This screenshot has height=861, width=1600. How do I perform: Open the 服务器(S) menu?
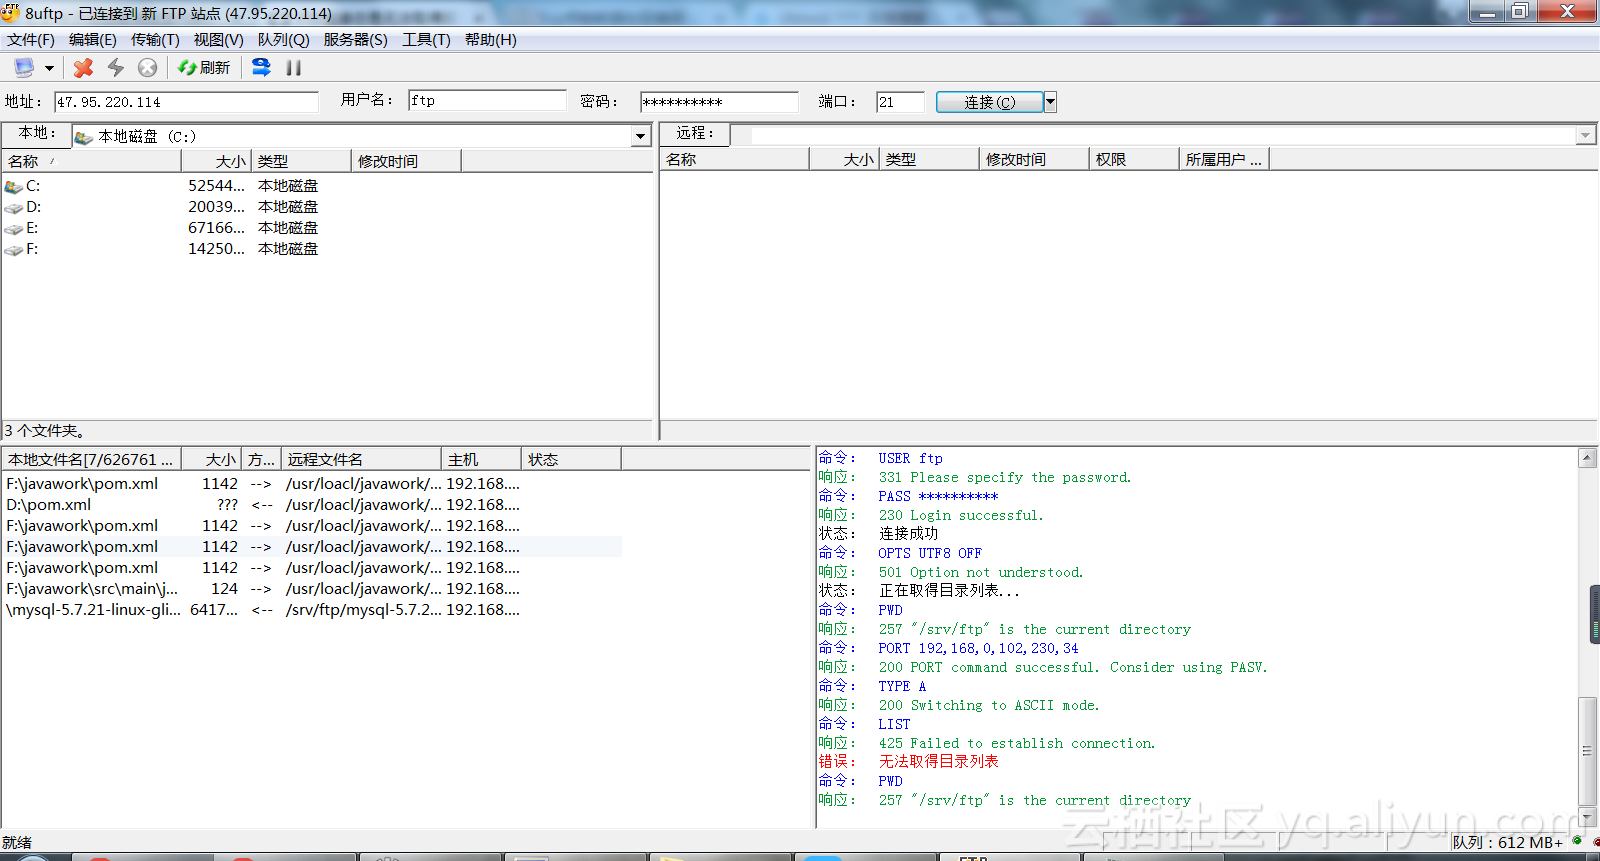[x=355, y=40]
